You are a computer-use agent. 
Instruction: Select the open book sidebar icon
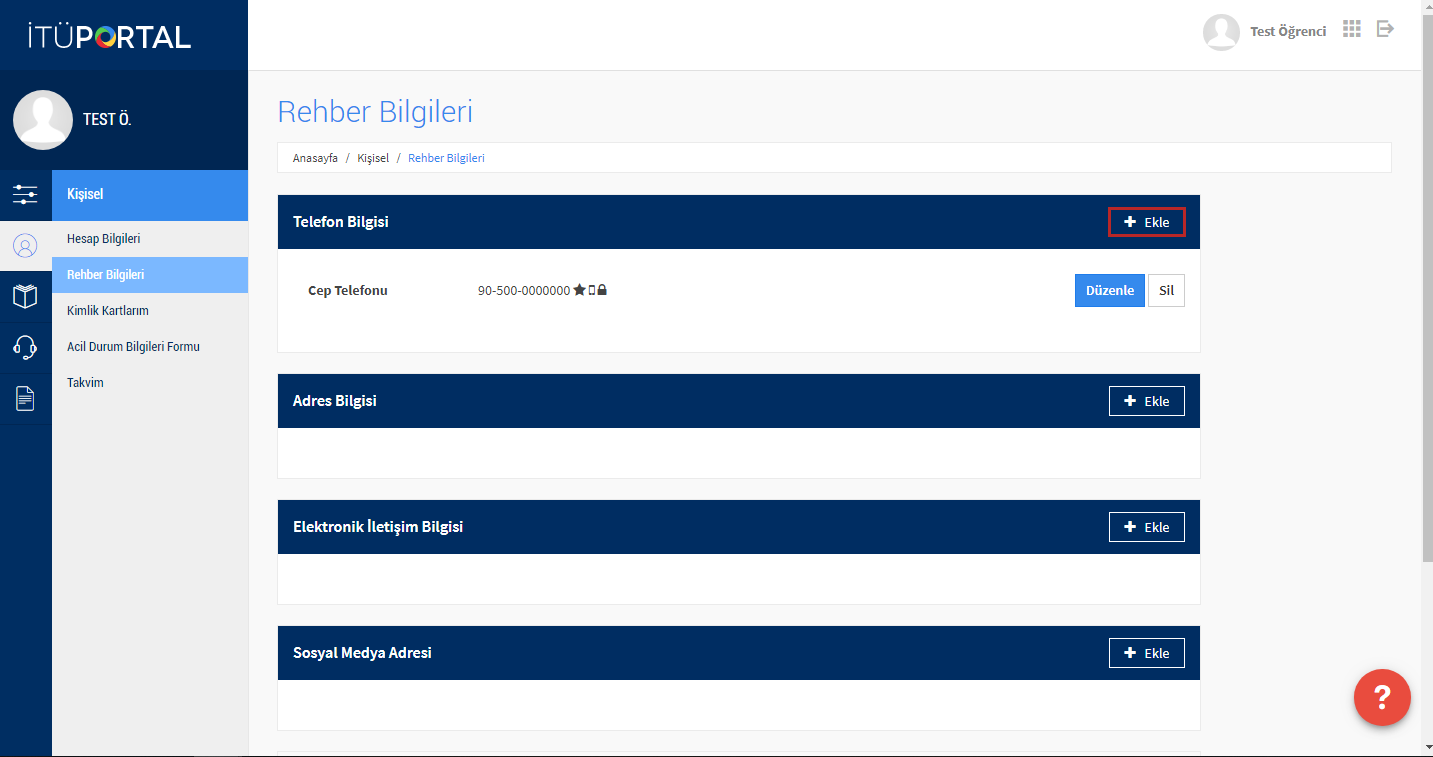coord(25,296)
